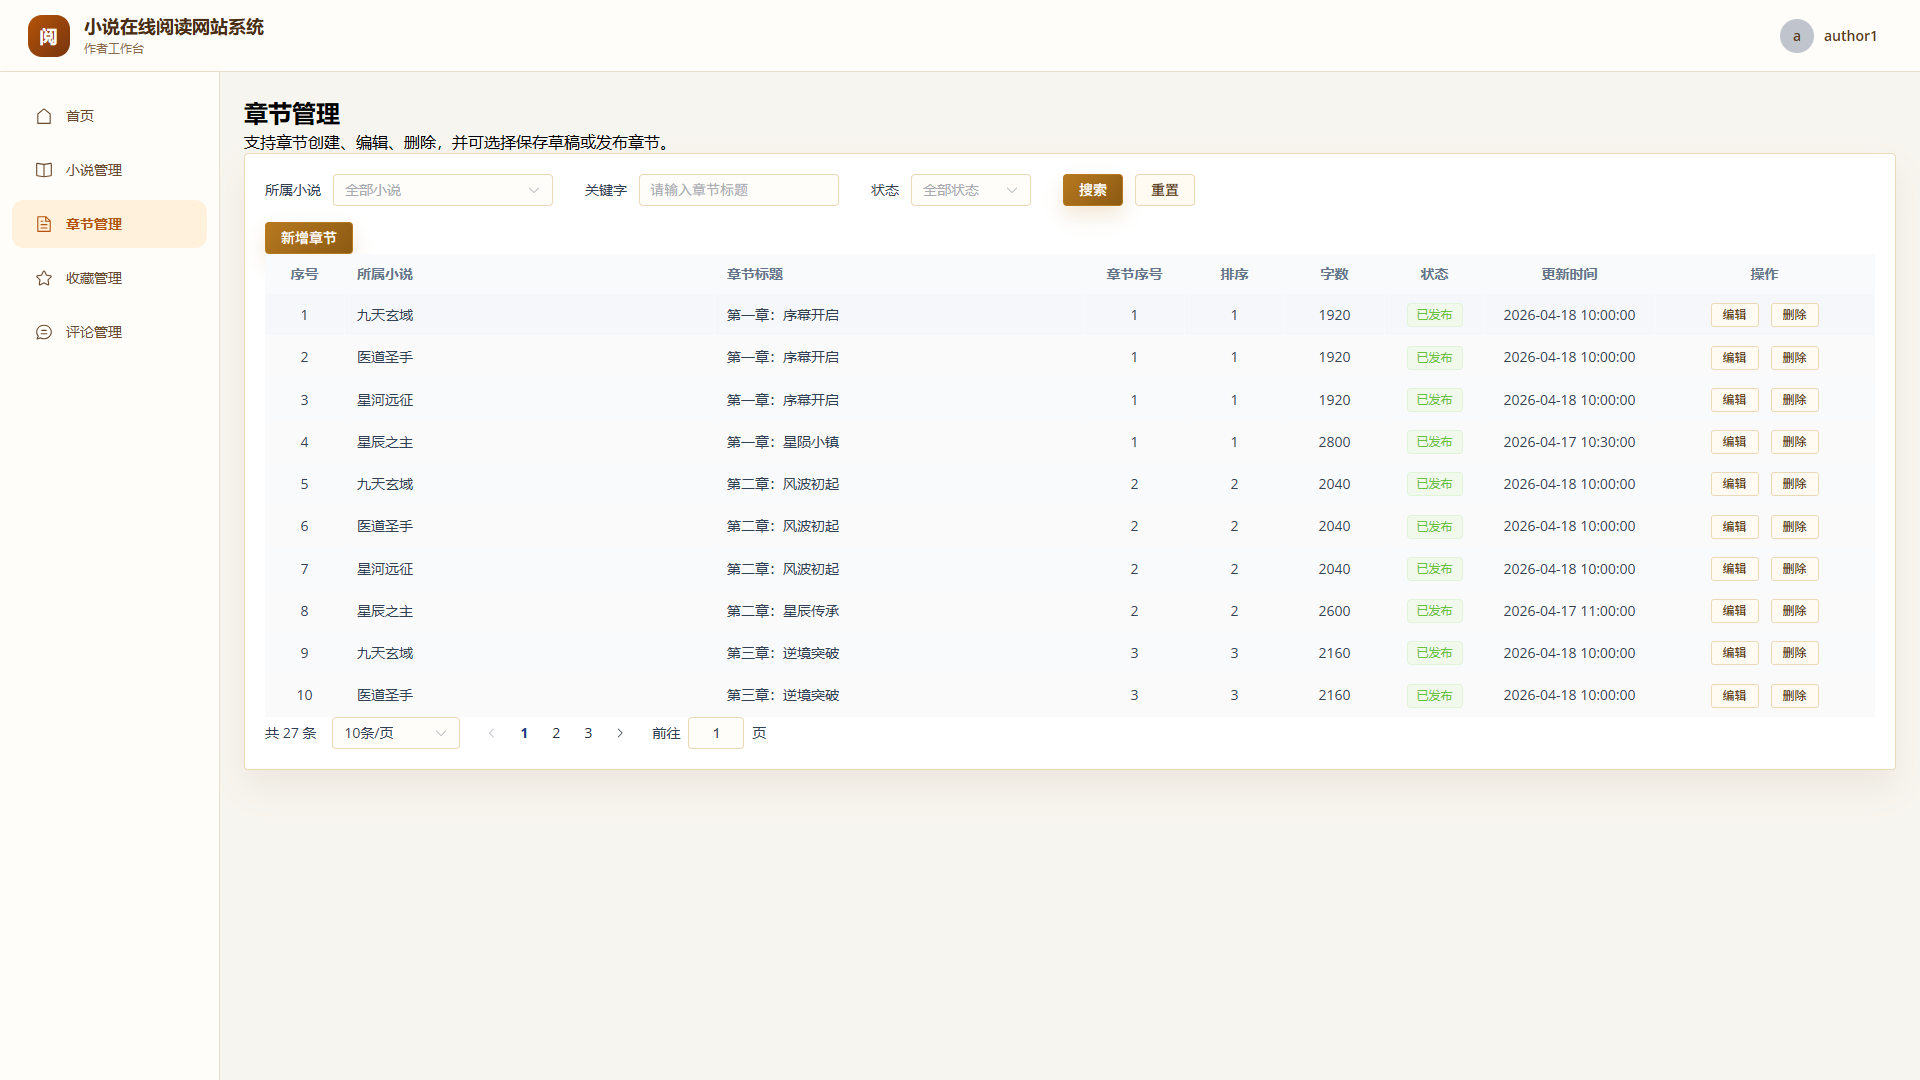
Task: Switch to page 2 of results
Action: 556,733
